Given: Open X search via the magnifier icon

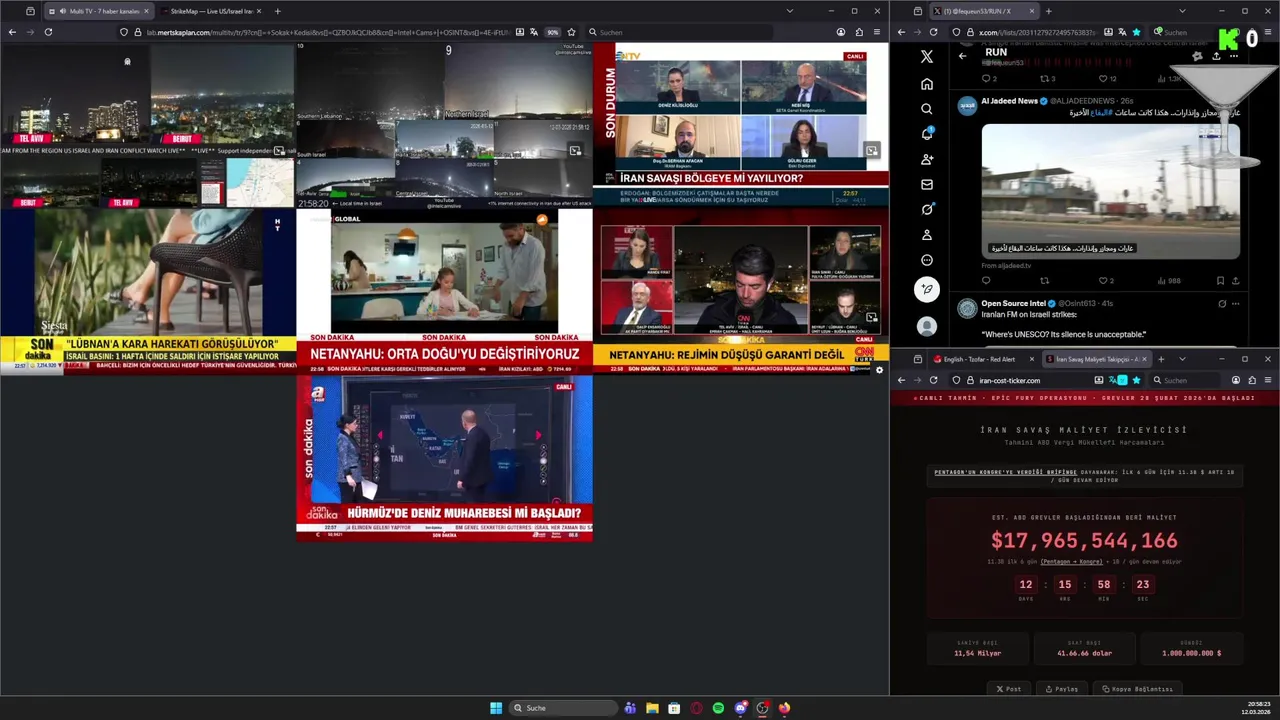Looking at the screenshot, I should [x=927, y=109].
